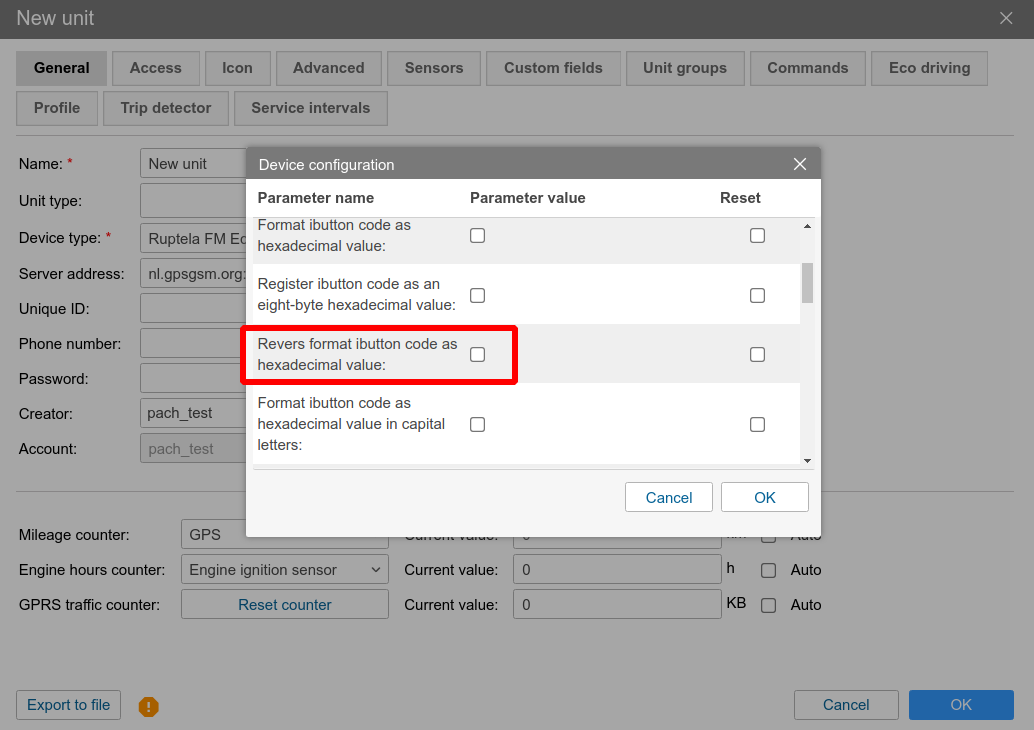1034x730 pixels.
Task: Click the orange warning icon
Action: [149, 707]
